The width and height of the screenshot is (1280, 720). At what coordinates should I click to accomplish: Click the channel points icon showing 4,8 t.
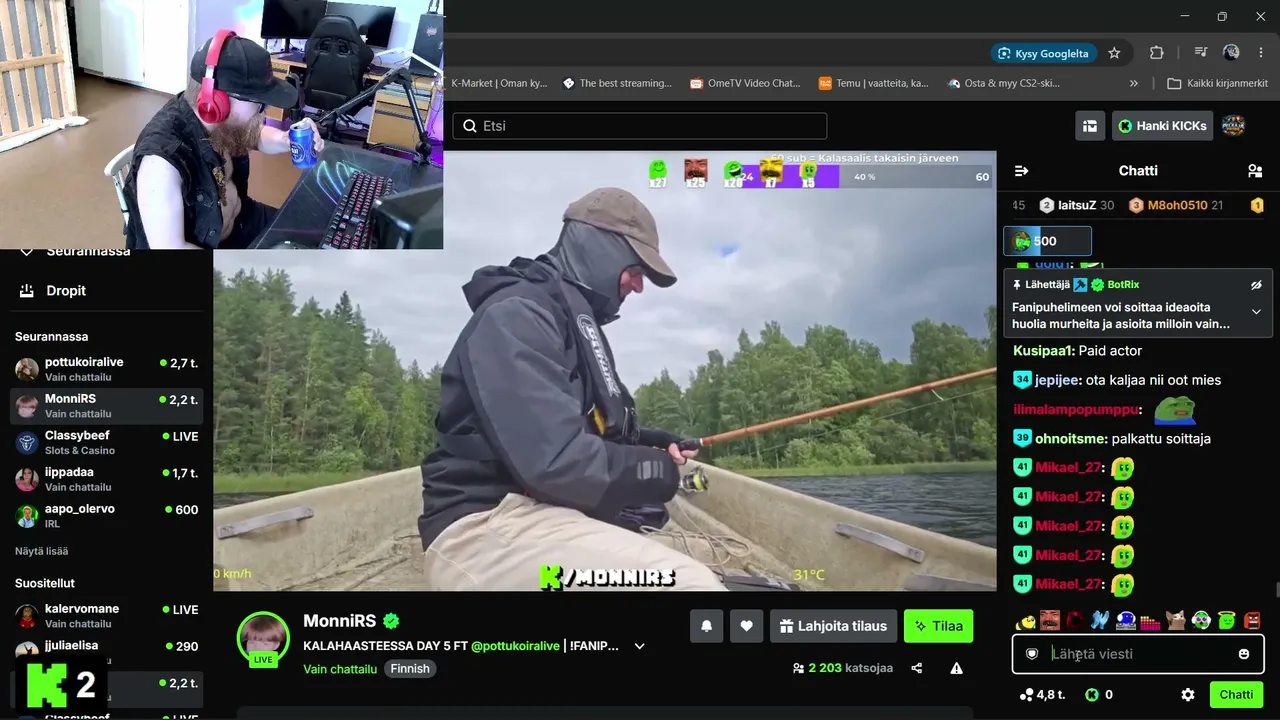1026,695
